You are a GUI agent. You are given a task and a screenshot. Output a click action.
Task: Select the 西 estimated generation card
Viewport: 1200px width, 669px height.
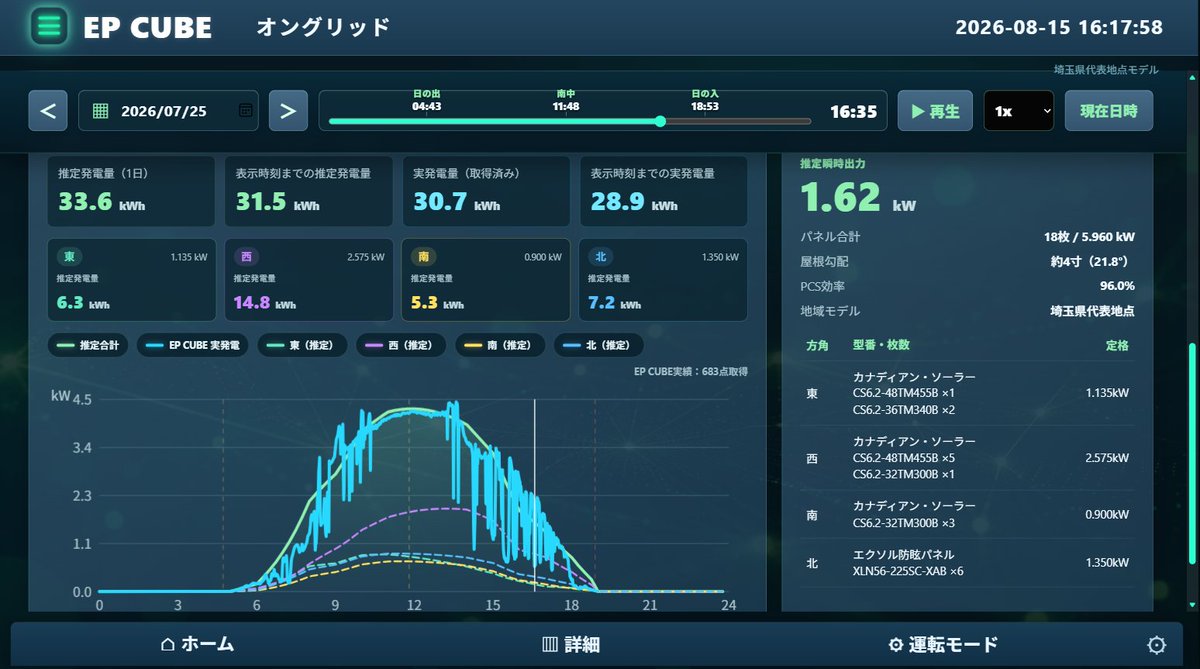click(308, 279)
